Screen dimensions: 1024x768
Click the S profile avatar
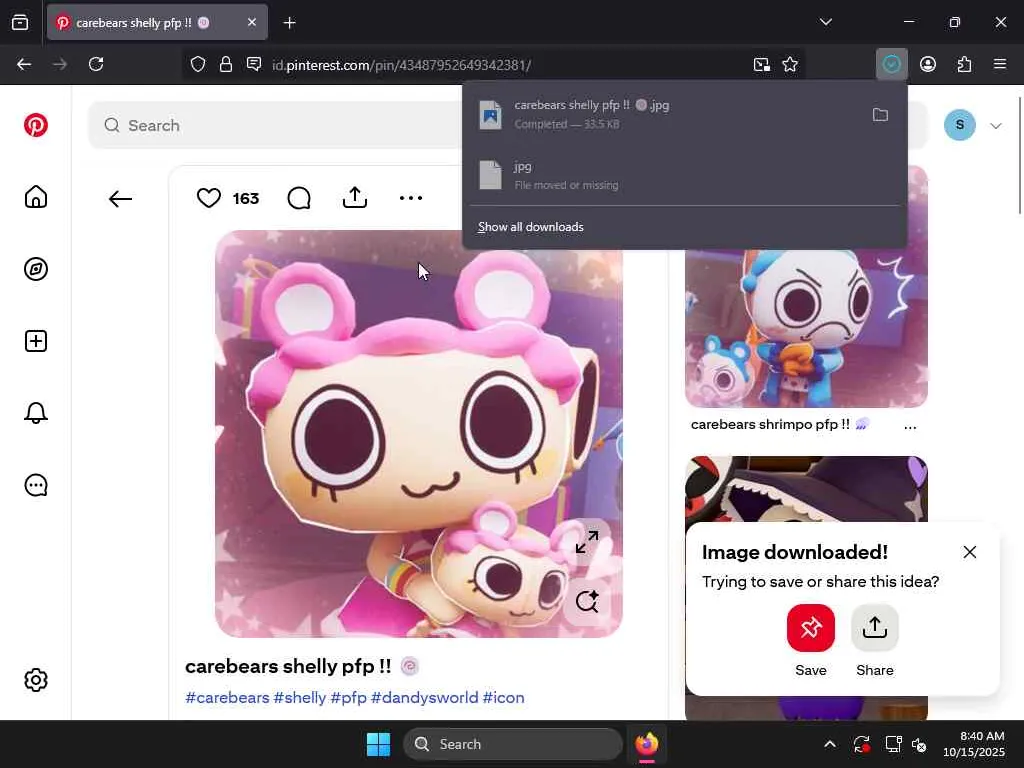pyautogui.click(x=959, y=125)
